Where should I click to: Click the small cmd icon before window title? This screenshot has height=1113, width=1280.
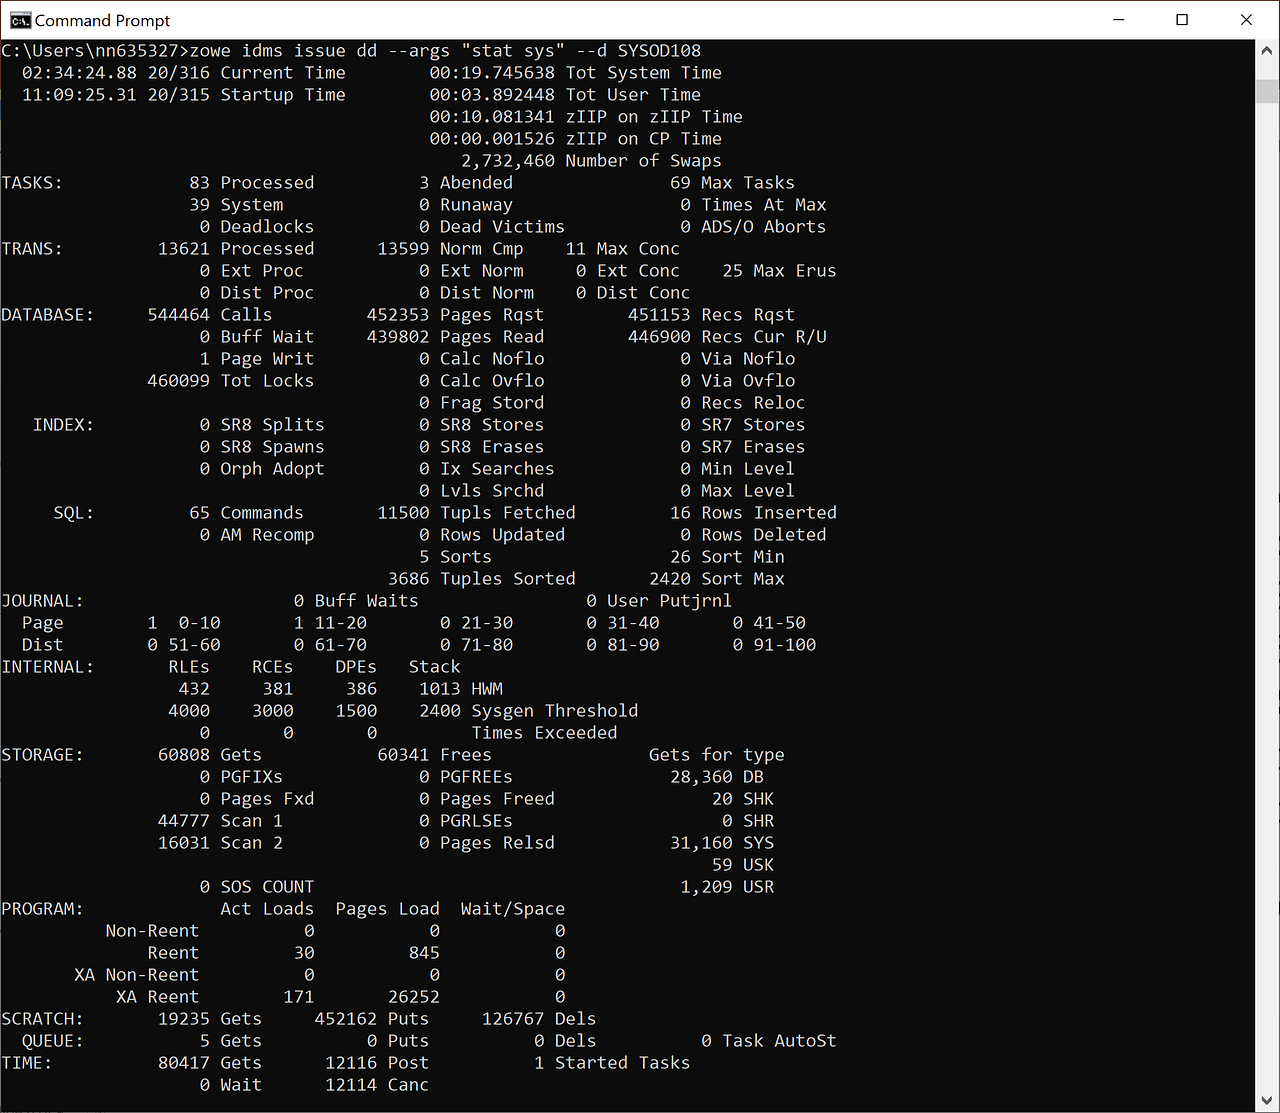pos(21,19)
